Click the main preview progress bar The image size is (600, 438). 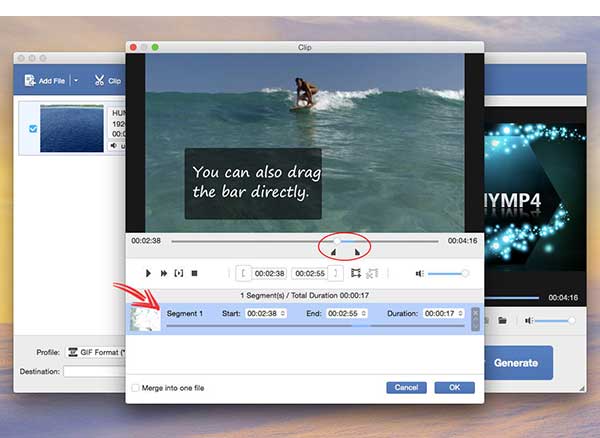click(x=512, y=297)
